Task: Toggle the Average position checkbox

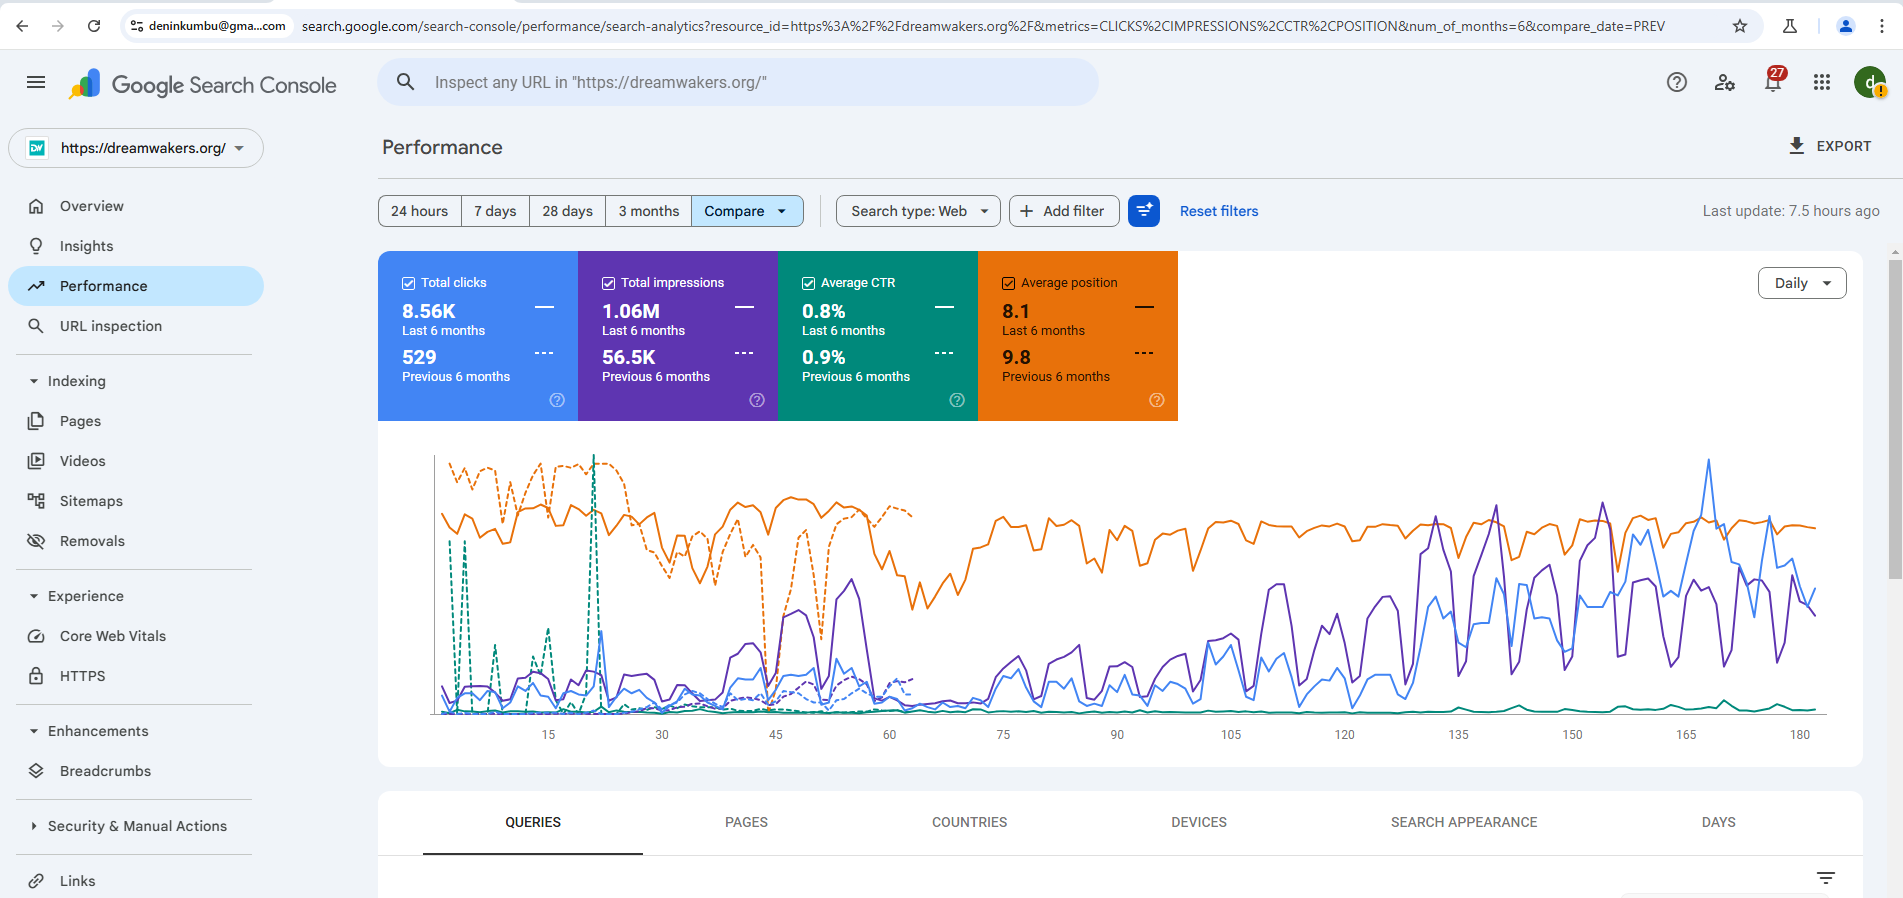Action: click(x=1008, y=283)
